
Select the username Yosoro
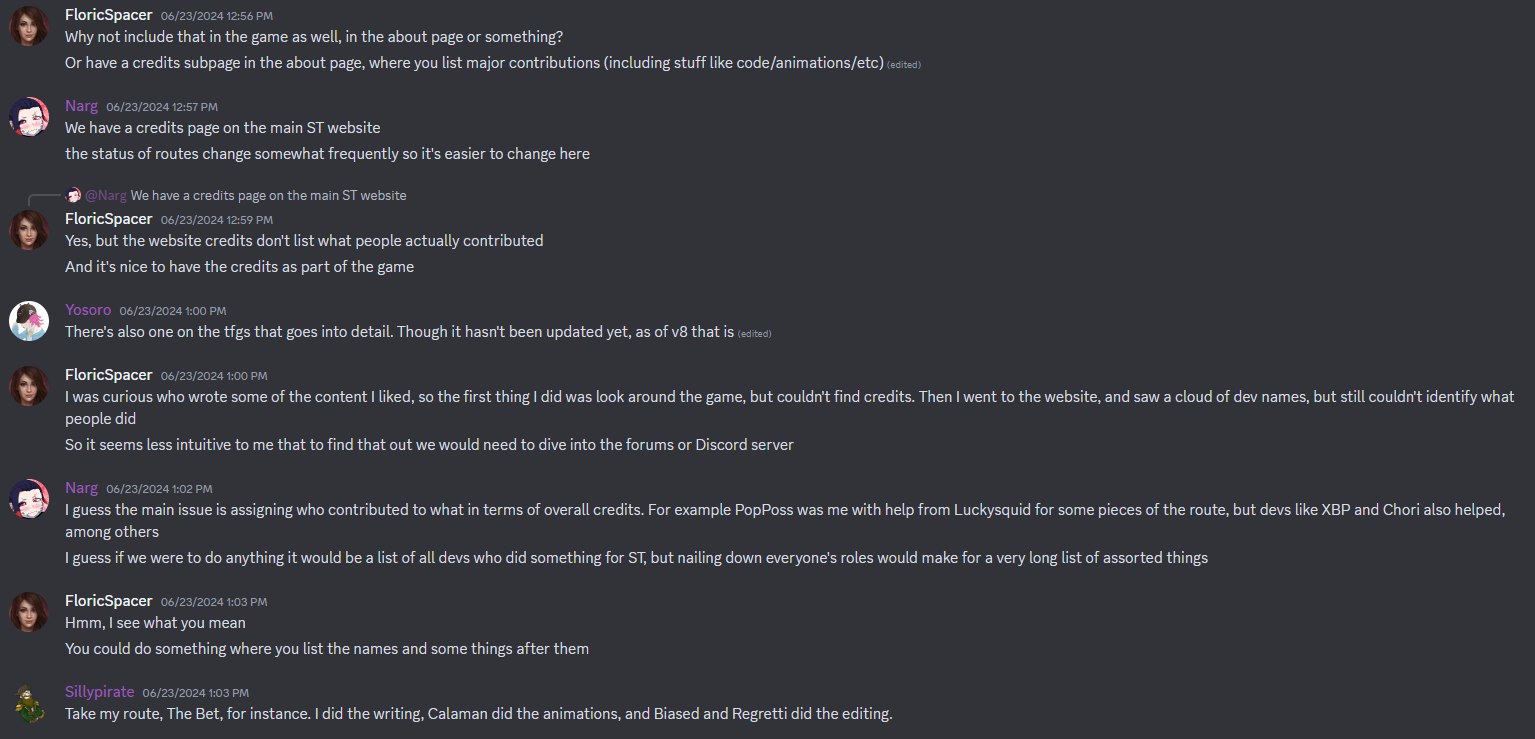coord(88,309)
